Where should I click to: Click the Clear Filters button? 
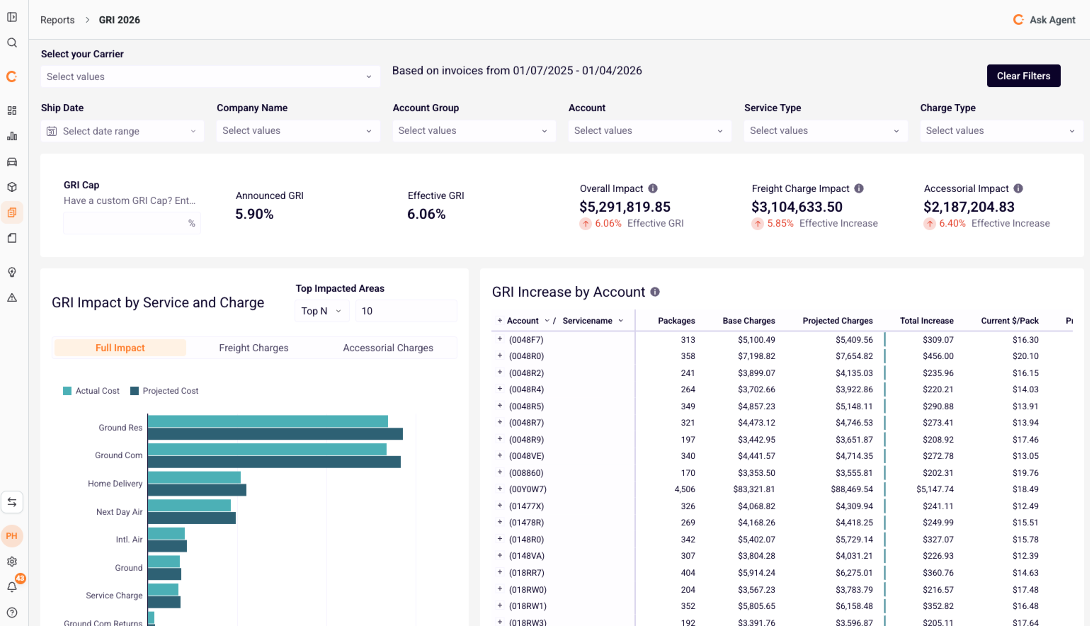coord(1023,76)
